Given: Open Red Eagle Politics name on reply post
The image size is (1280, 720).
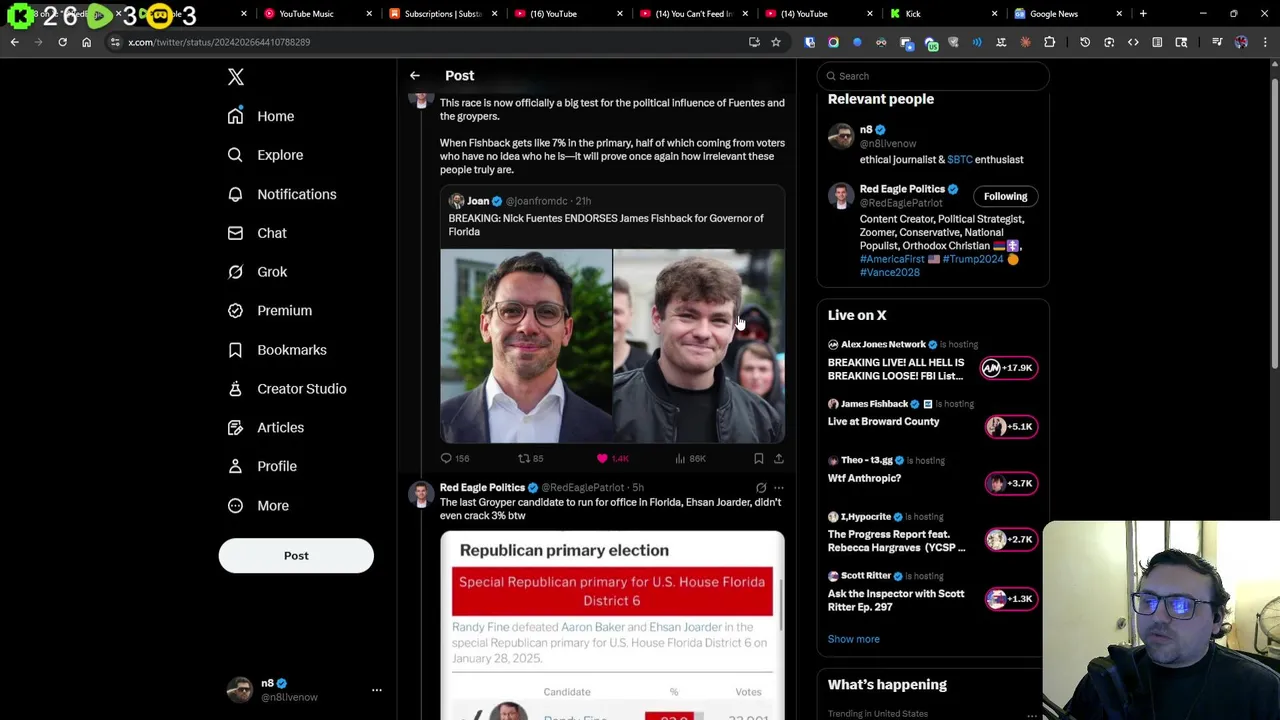Looking at the screenshot, I should 482,488.
